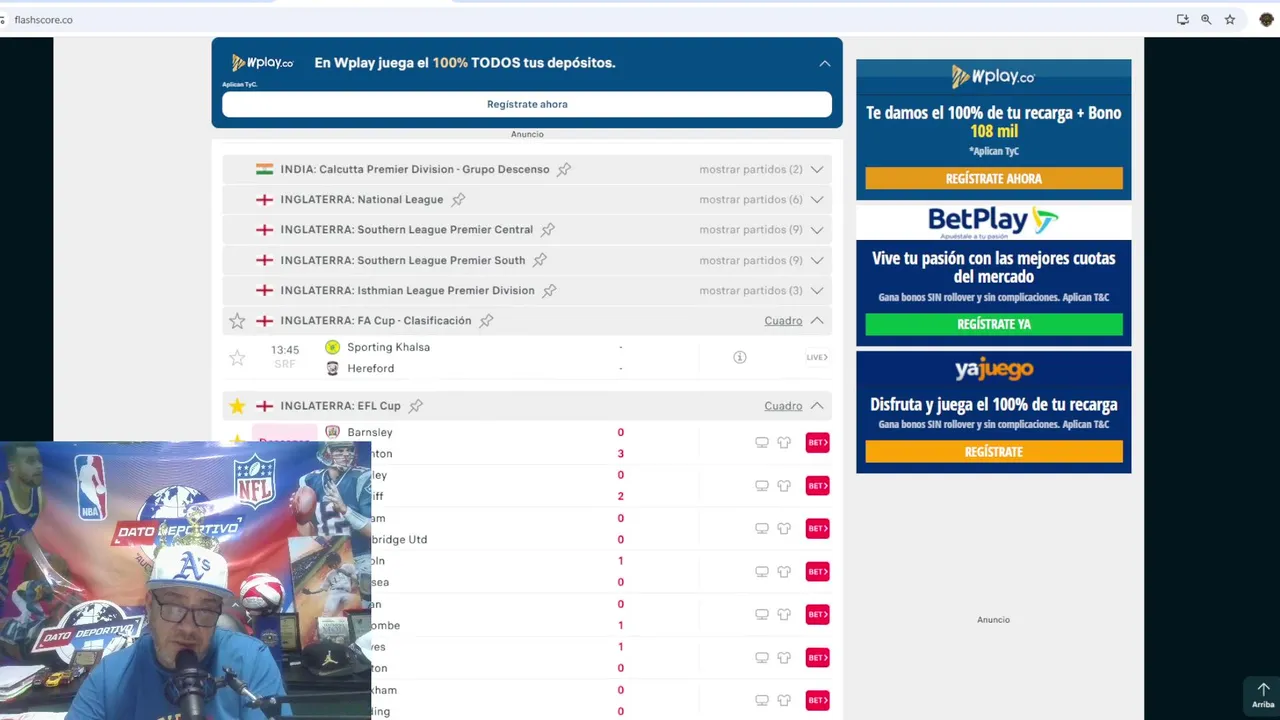Screen dimensions: 1280x720
Task: Click 'mostrar partidos (6)' for National League
Action: (751, 200)
